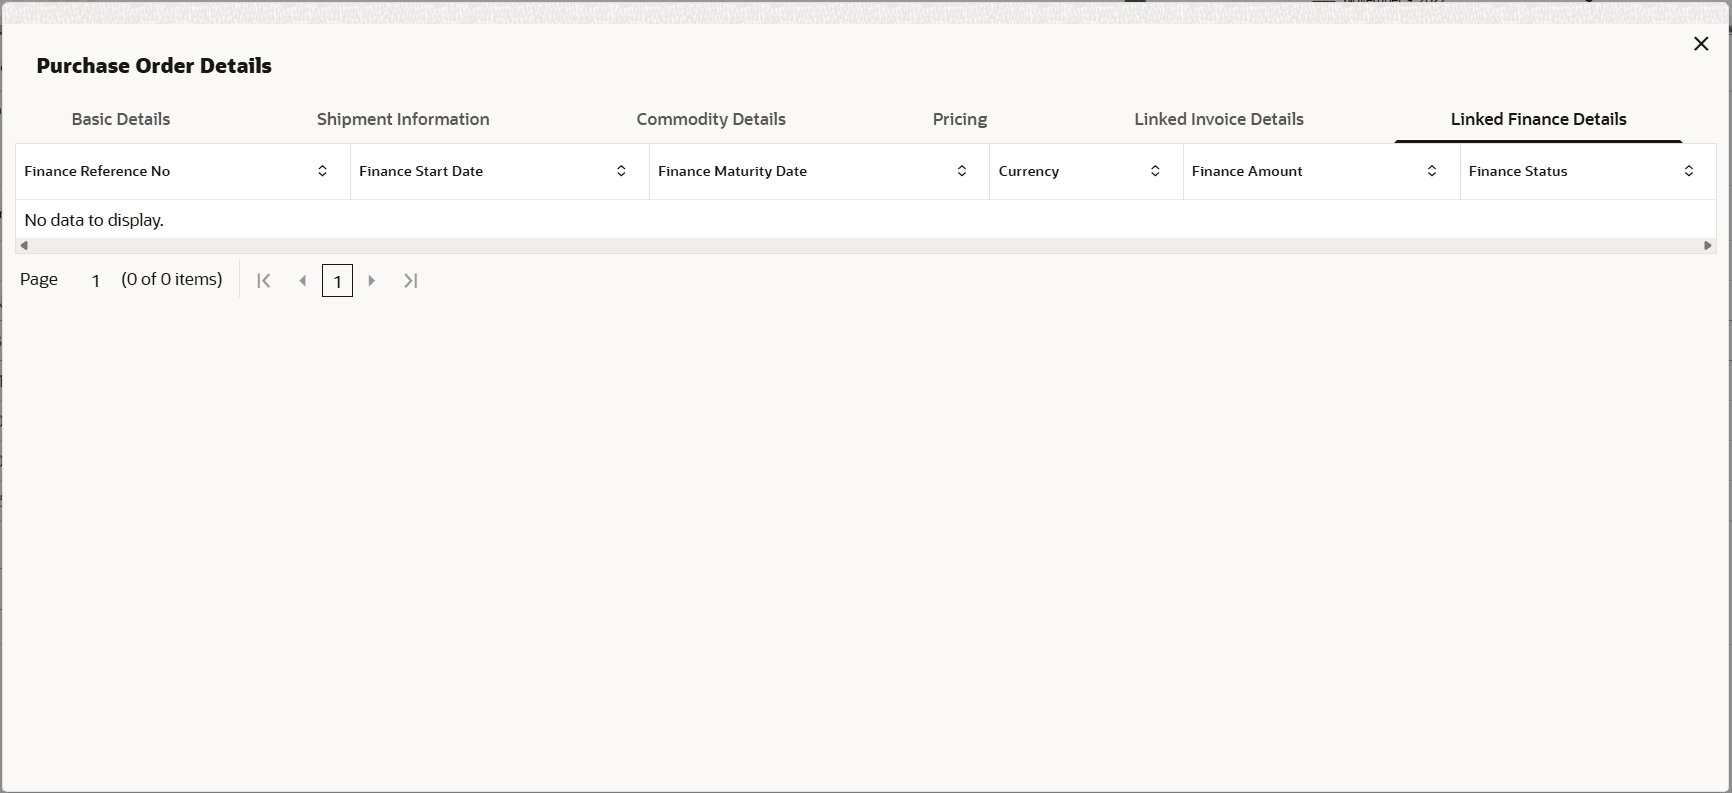Click the Purchase Order Details title
Viewport: 1732px width, 793px height.
pyautogui.click(x=154, y=66)
